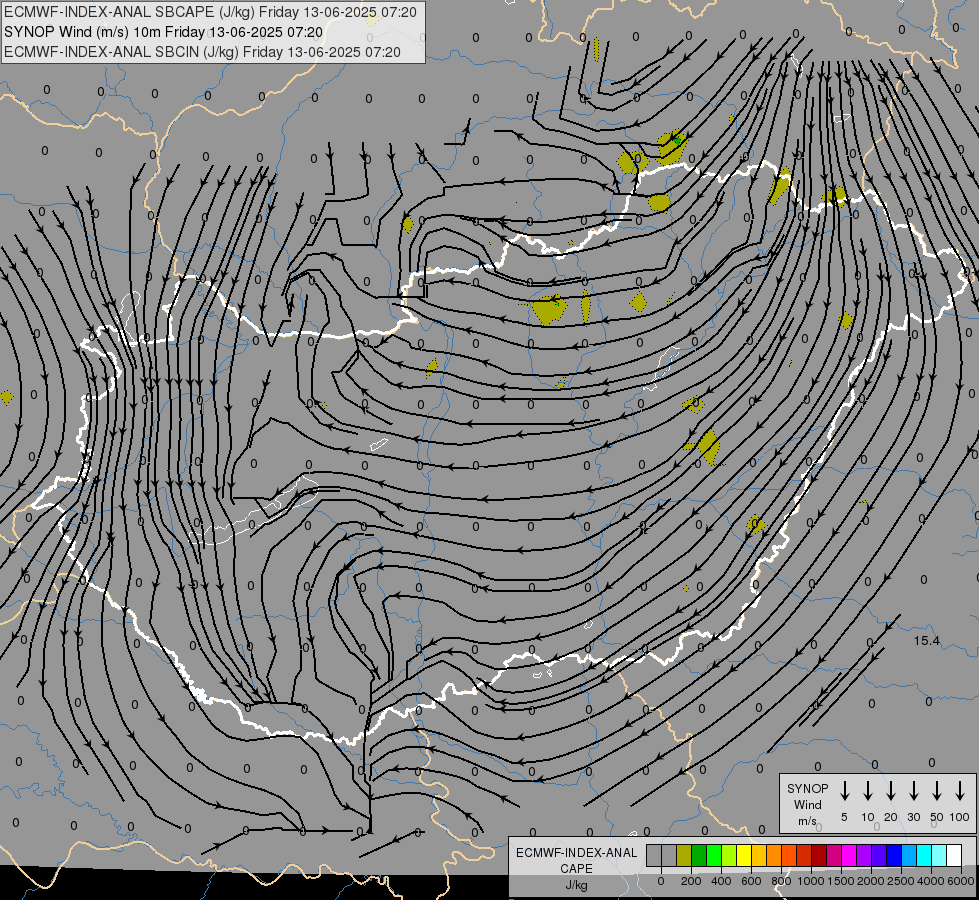Choose the amber swatch right of yellow
Viewport: 979px width, 900px height.
[x=759, y=855]
